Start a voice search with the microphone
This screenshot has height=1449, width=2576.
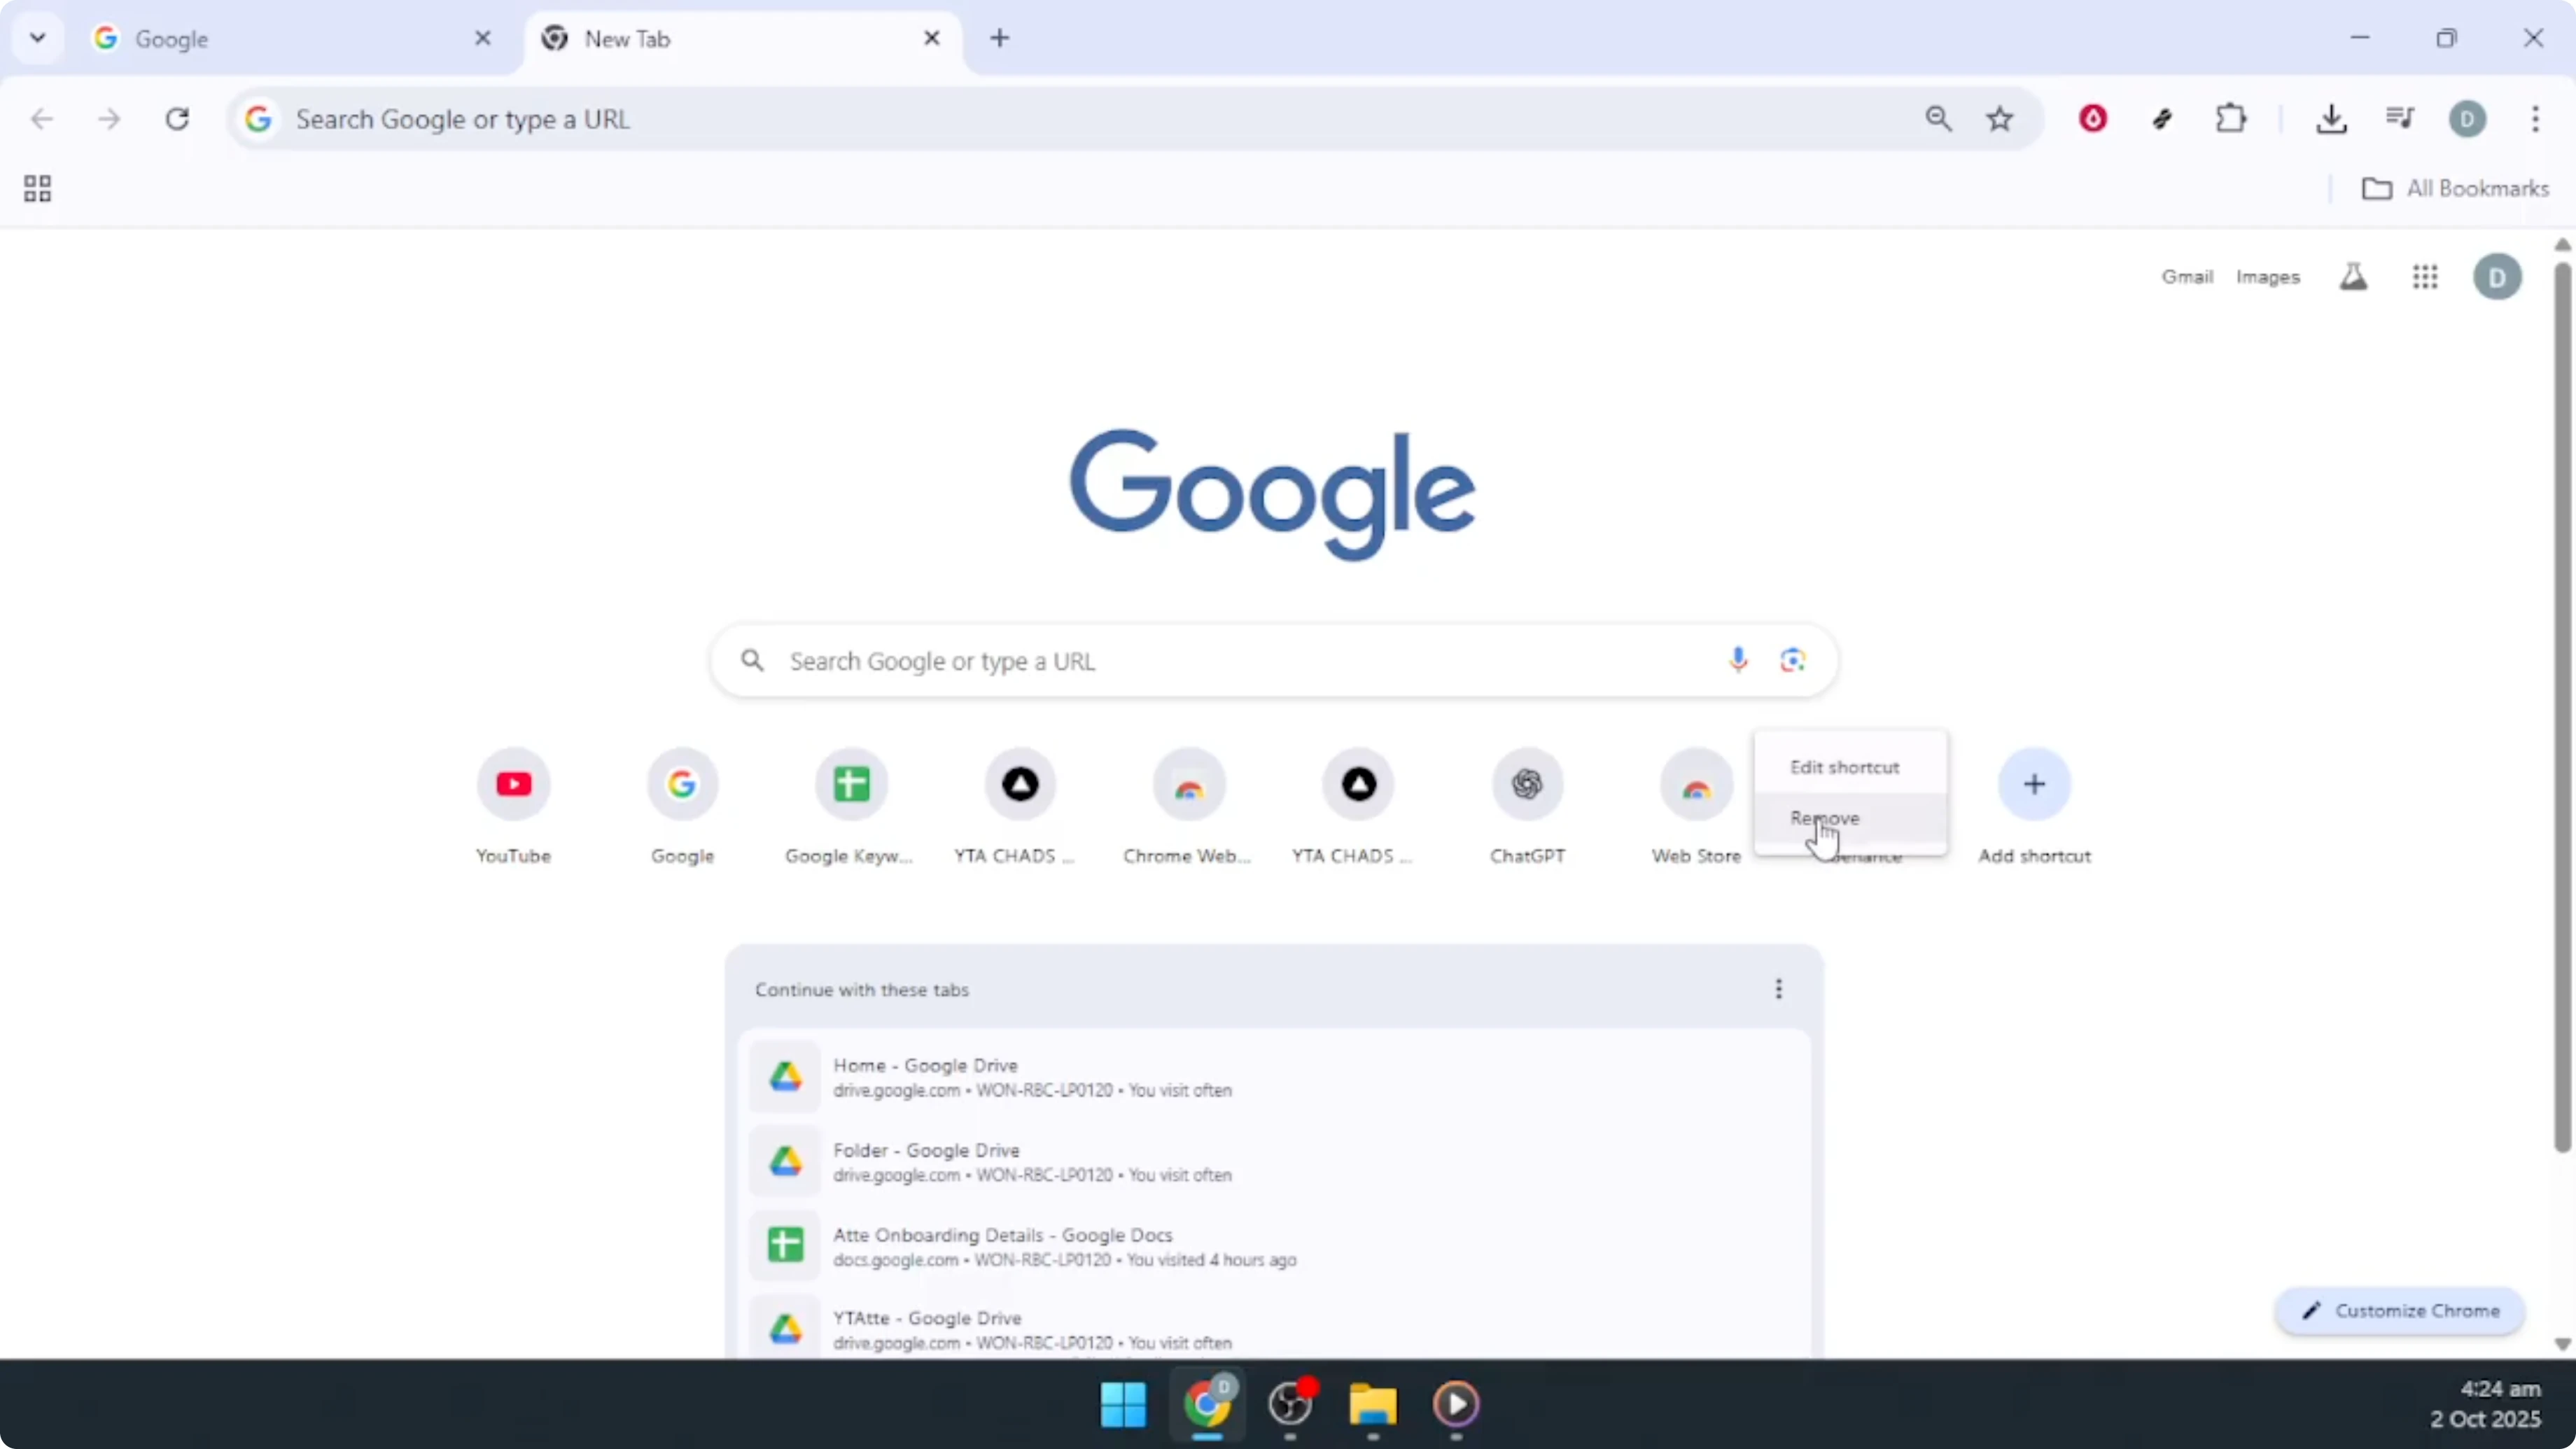(1737, 660)
